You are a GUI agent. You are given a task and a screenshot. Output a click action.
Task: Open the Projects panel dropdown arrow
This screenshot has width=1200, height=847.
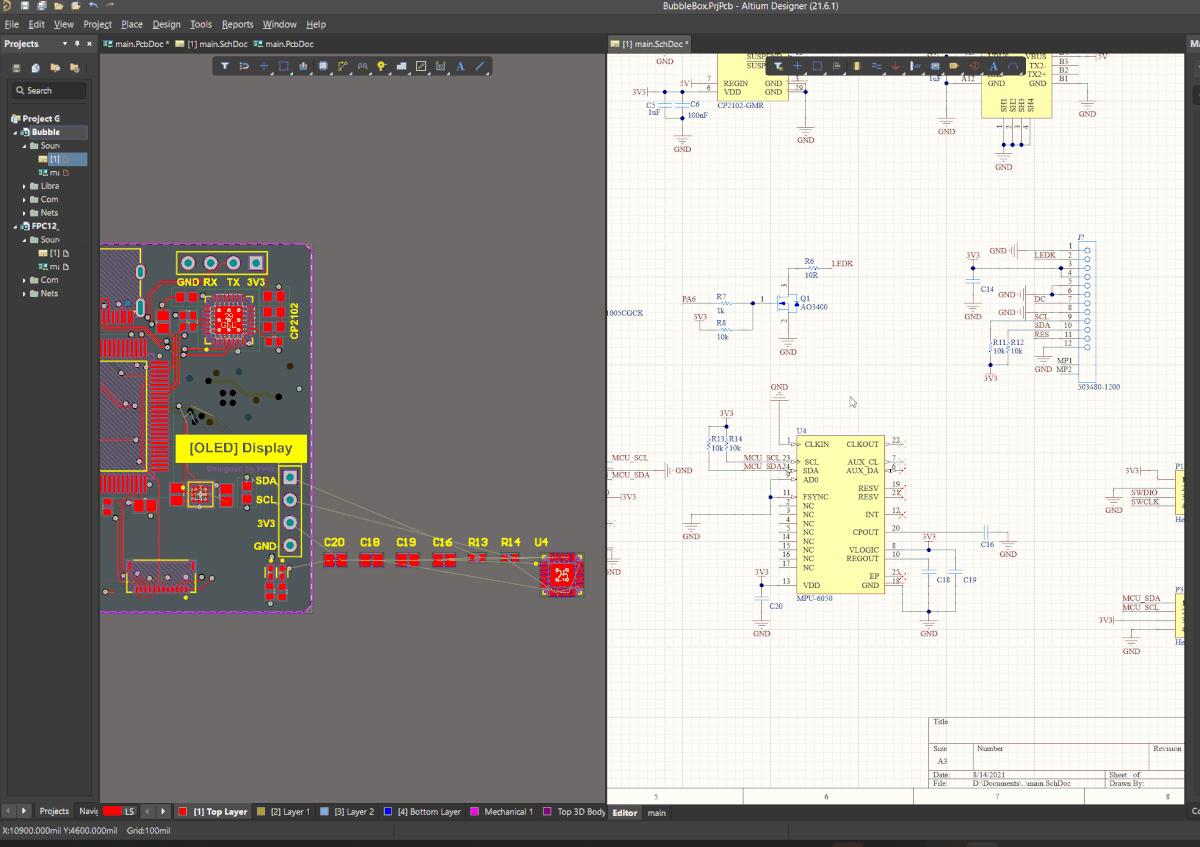65,44
